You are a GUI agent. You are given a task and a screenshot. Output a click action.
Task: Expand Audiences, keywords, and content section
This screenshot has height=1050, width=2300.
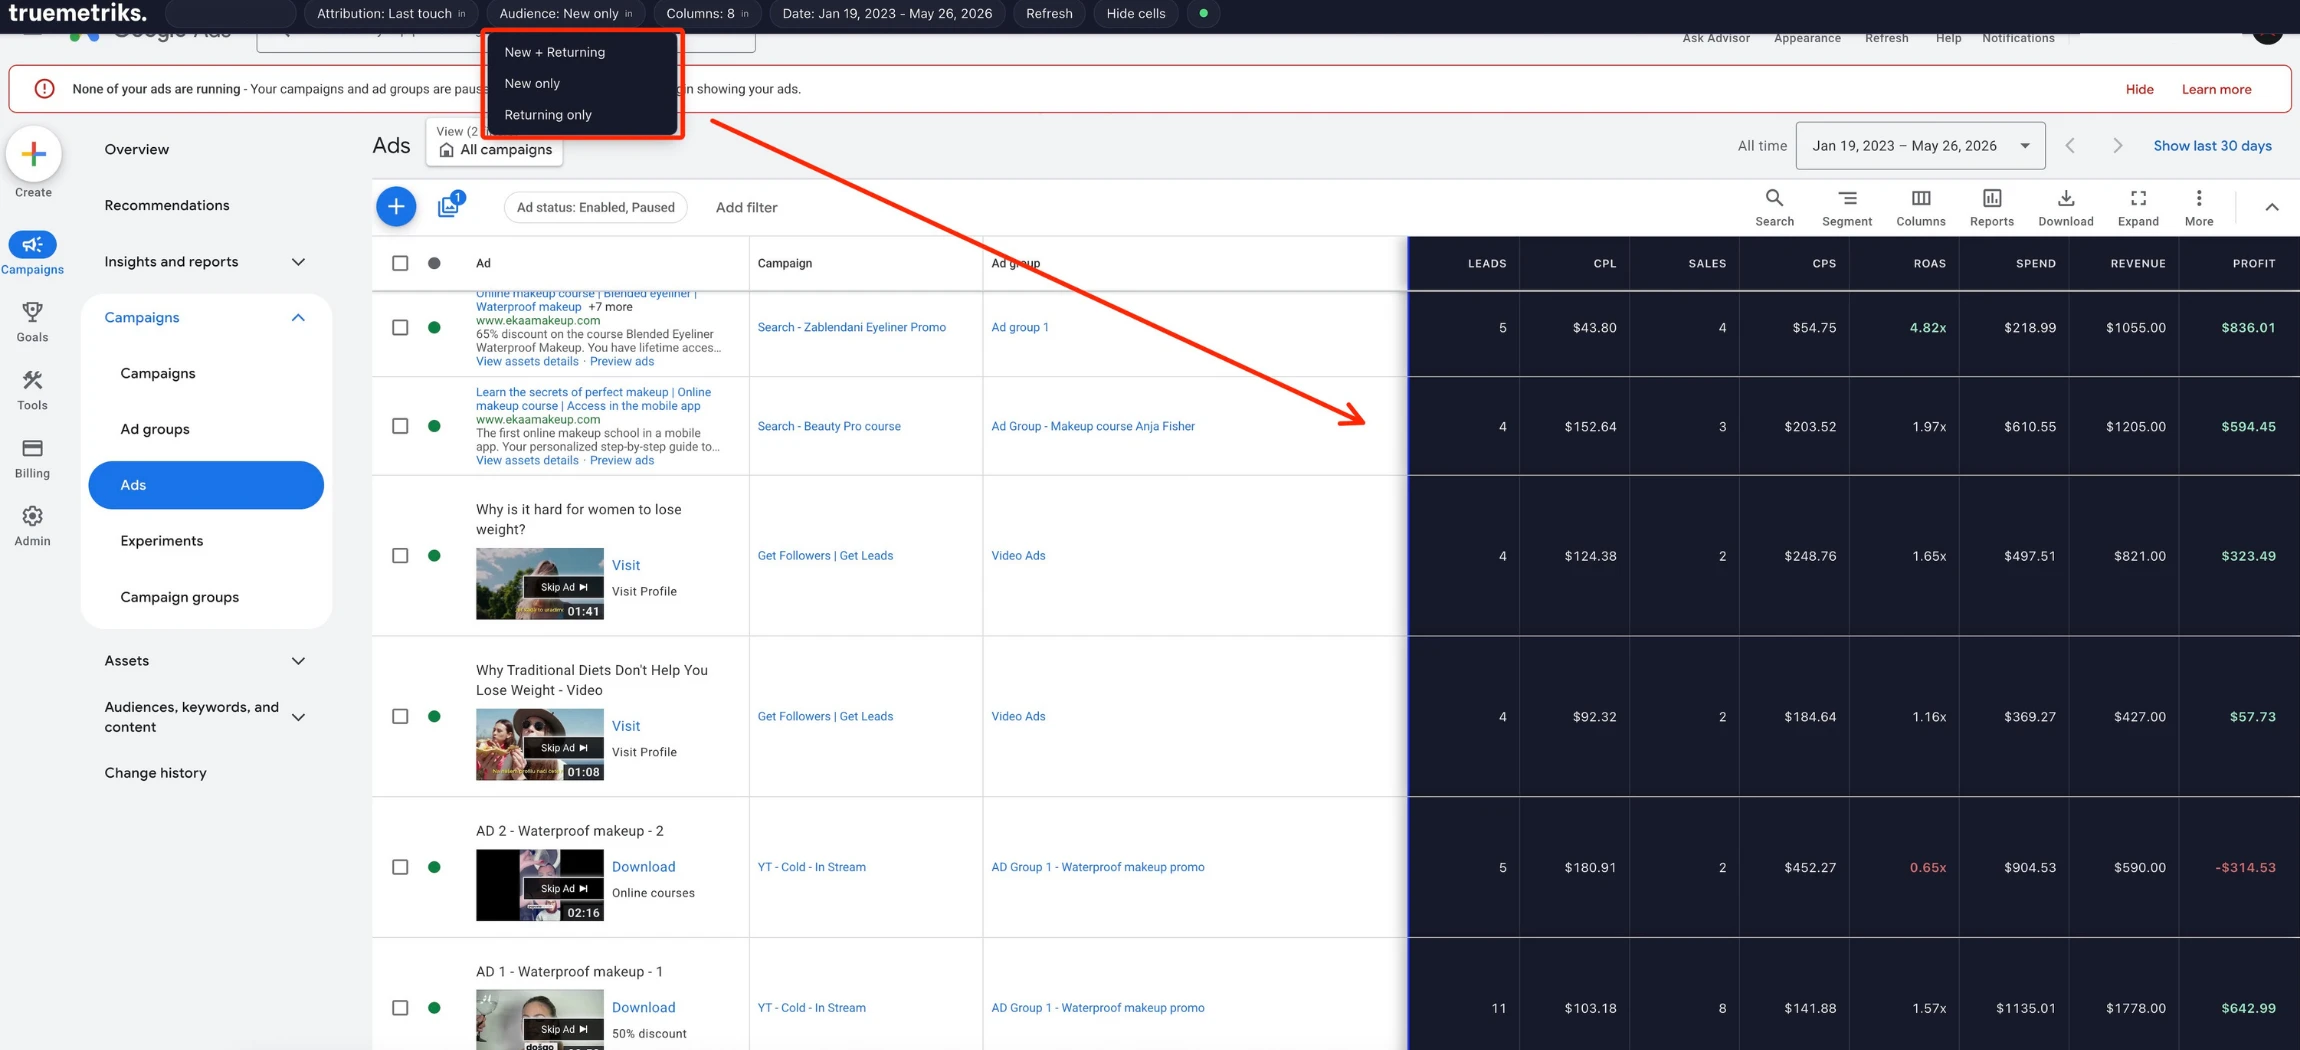click(298, 717)
